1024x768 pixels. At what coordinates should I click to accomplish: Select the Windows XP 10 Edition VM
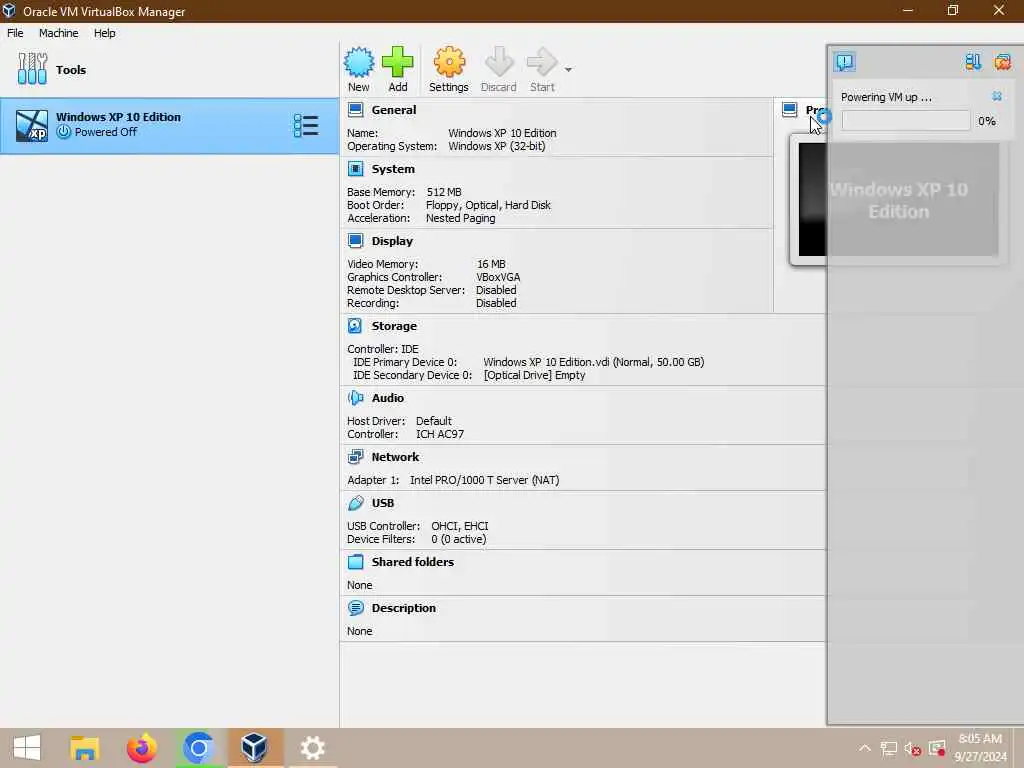pos(168,126)
